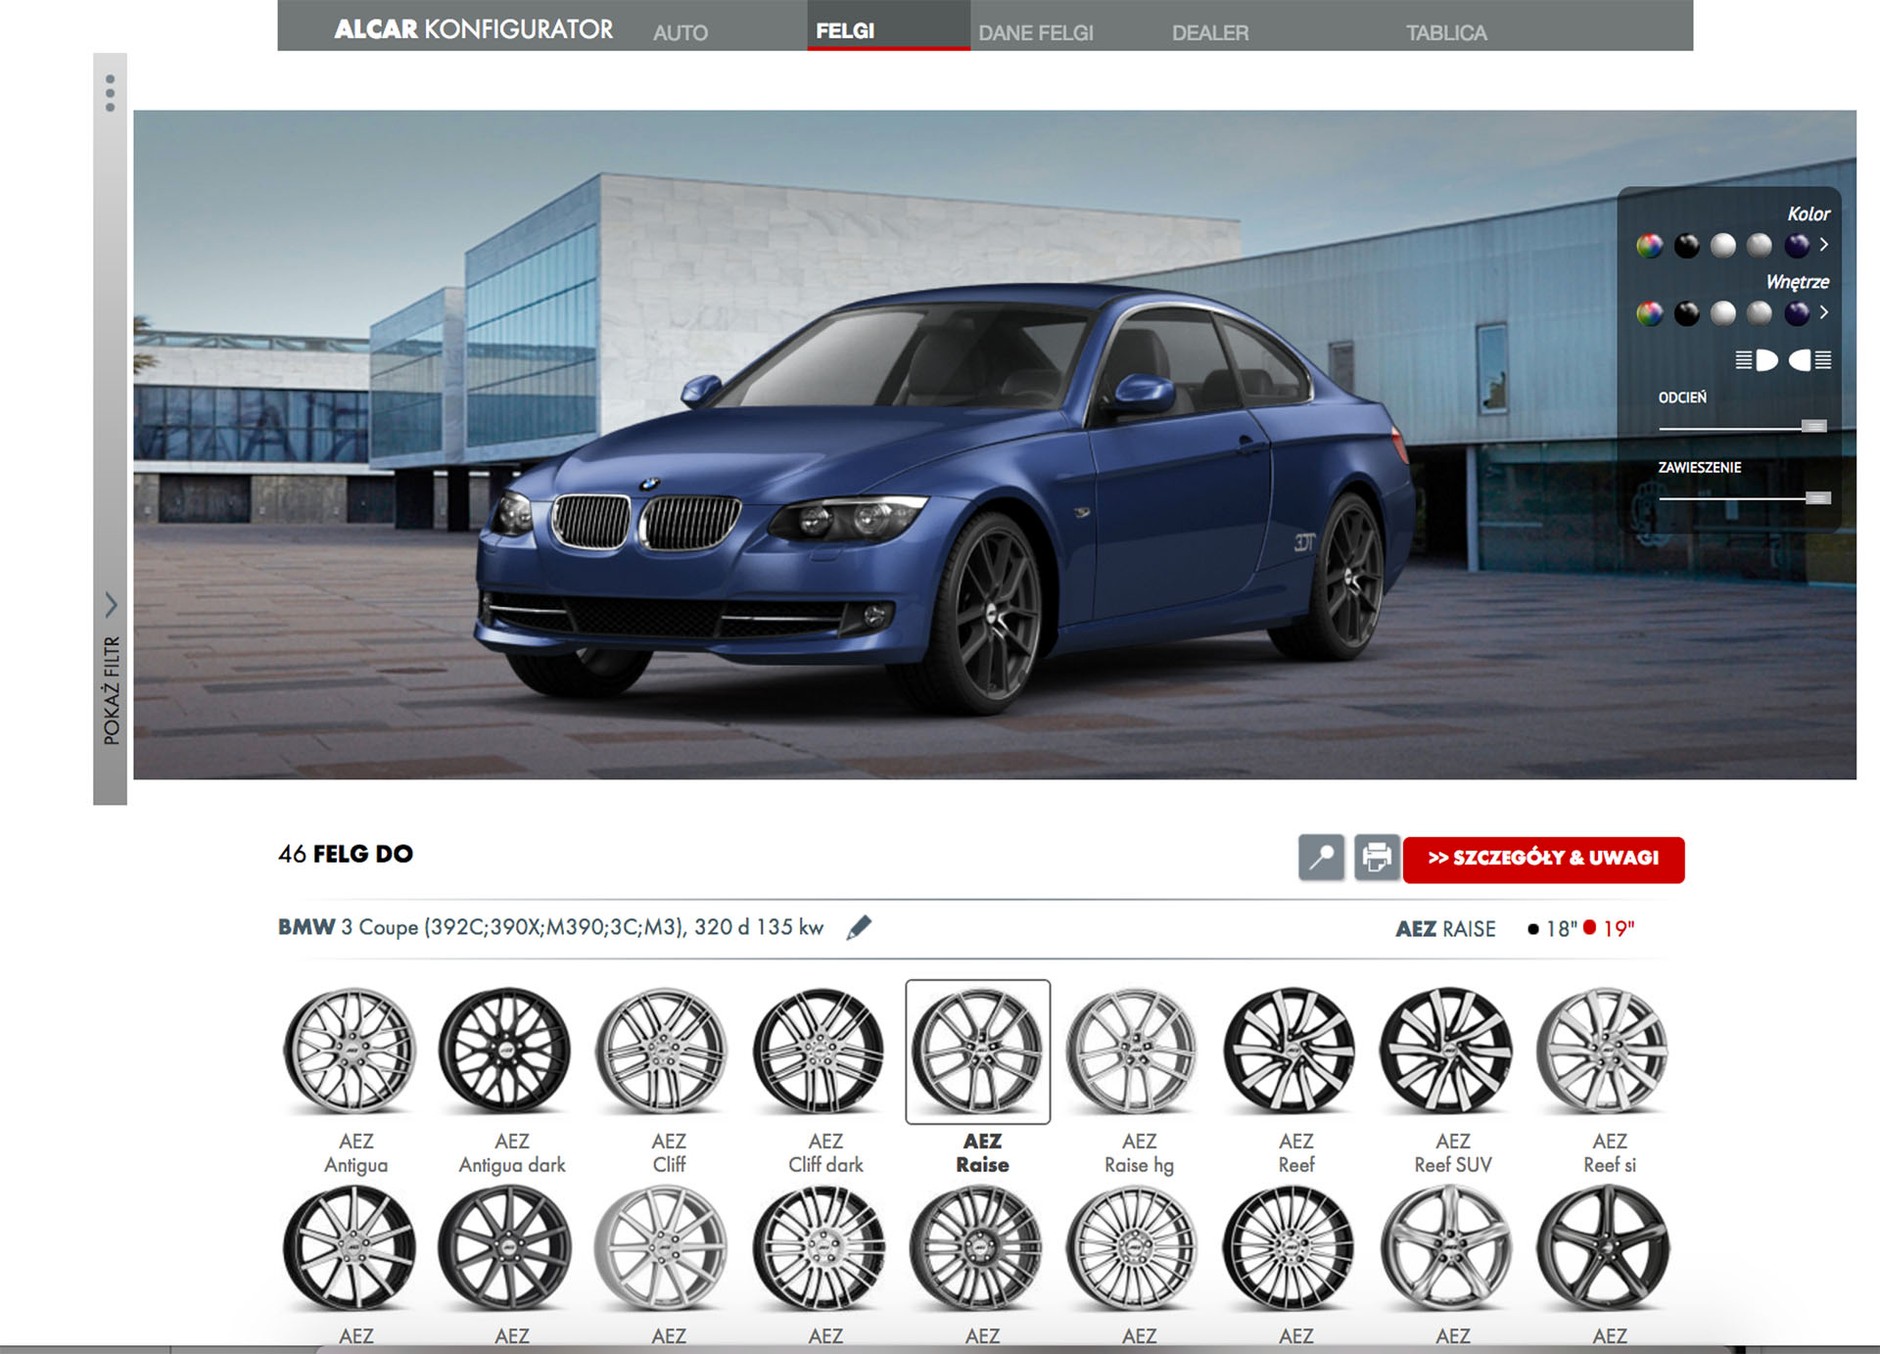Select the five-spoke silver wheel, second row

[1447, 1248]
